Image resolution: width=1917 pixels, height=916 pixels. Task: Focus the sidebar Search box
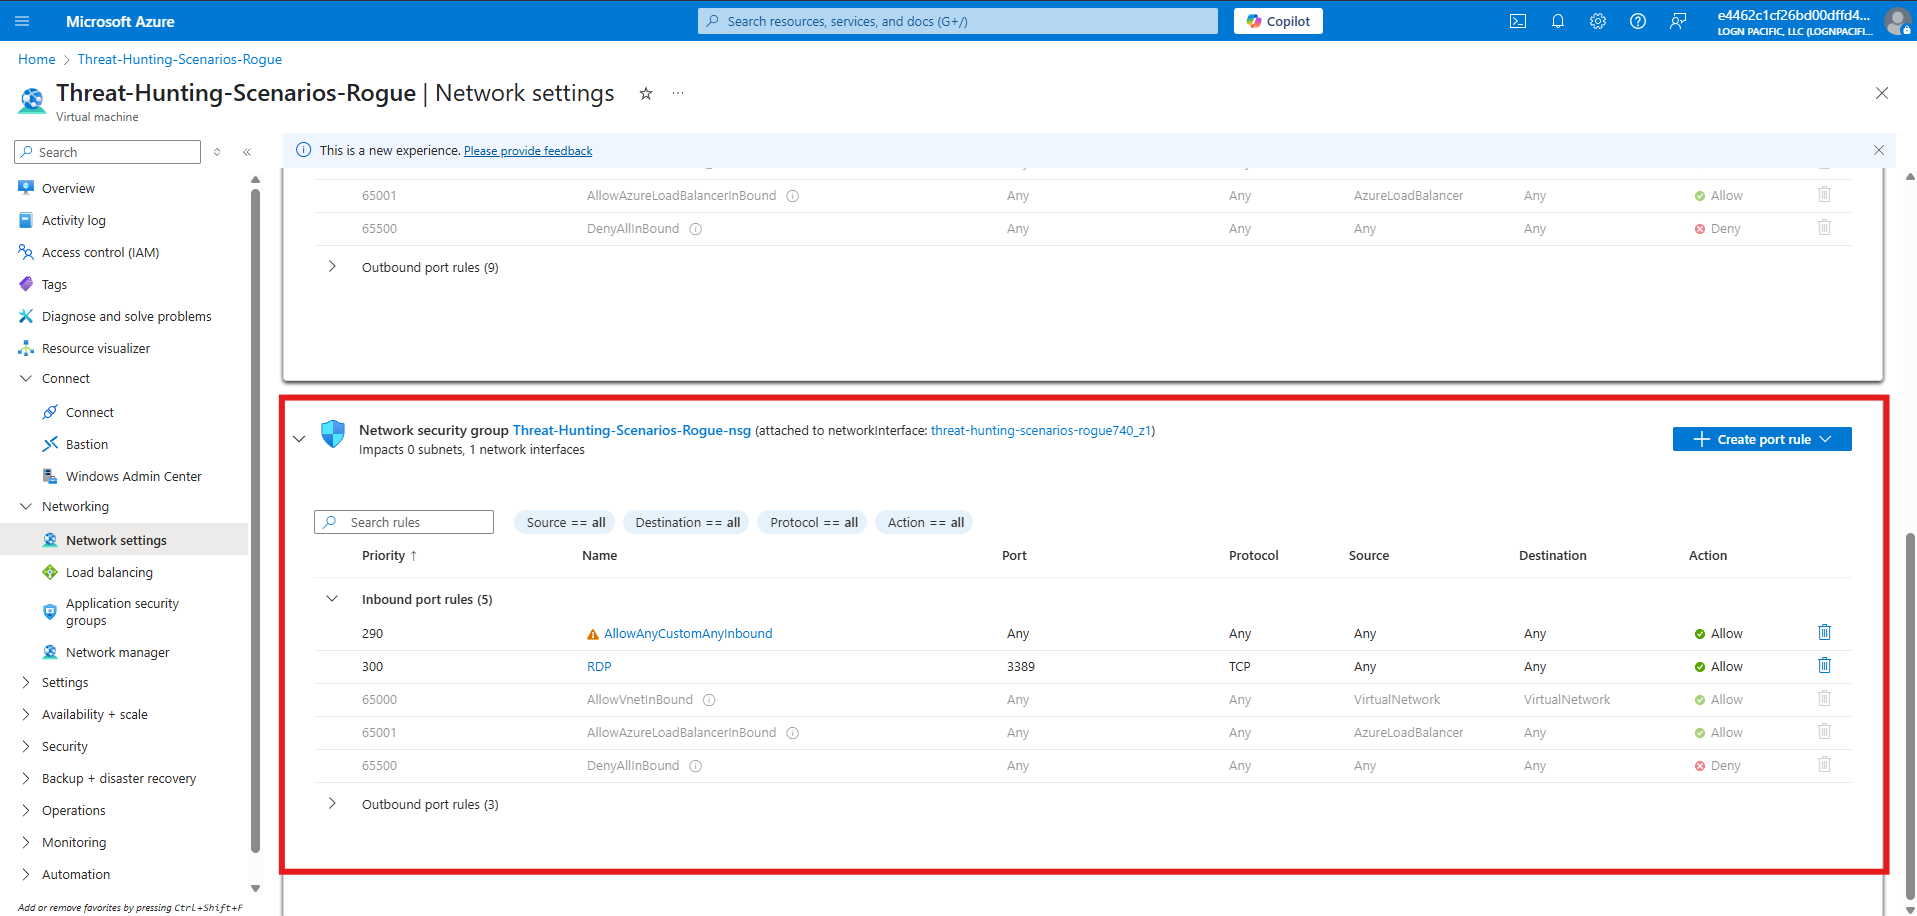click(x=108, y=152)
